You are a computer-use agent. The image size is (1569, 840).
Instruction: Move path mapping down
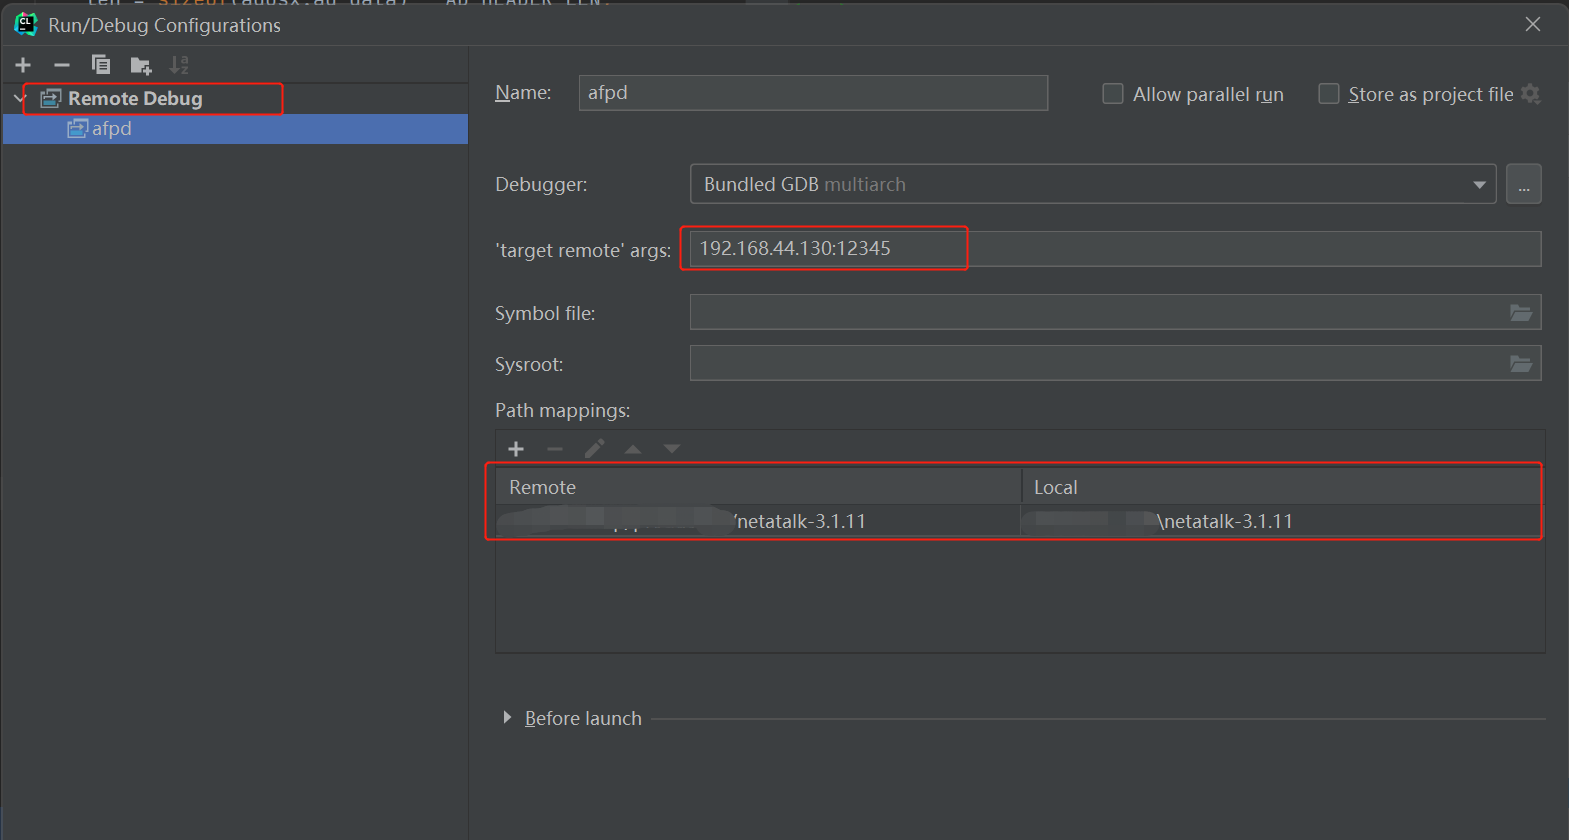pos(672,449)
